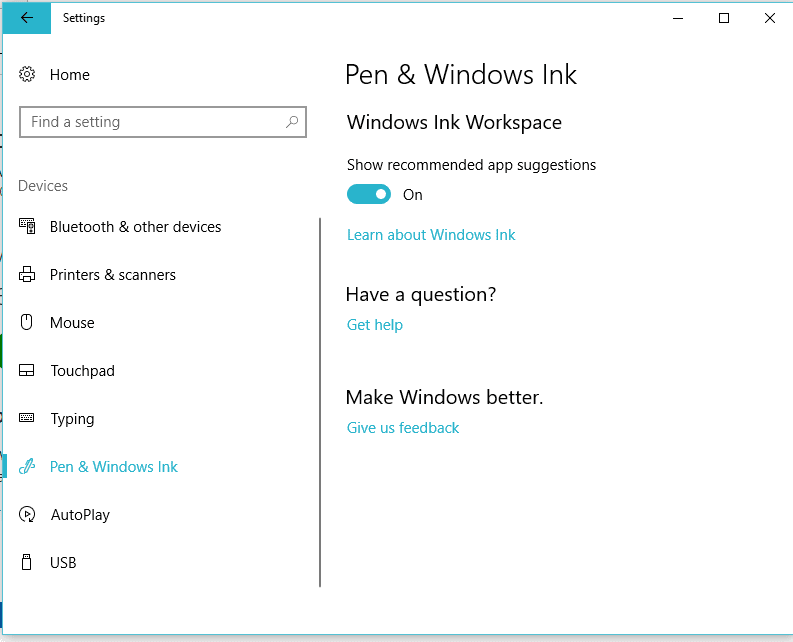Click Give us feedback link
Viewport: 793px width, 642px height.
403,428
